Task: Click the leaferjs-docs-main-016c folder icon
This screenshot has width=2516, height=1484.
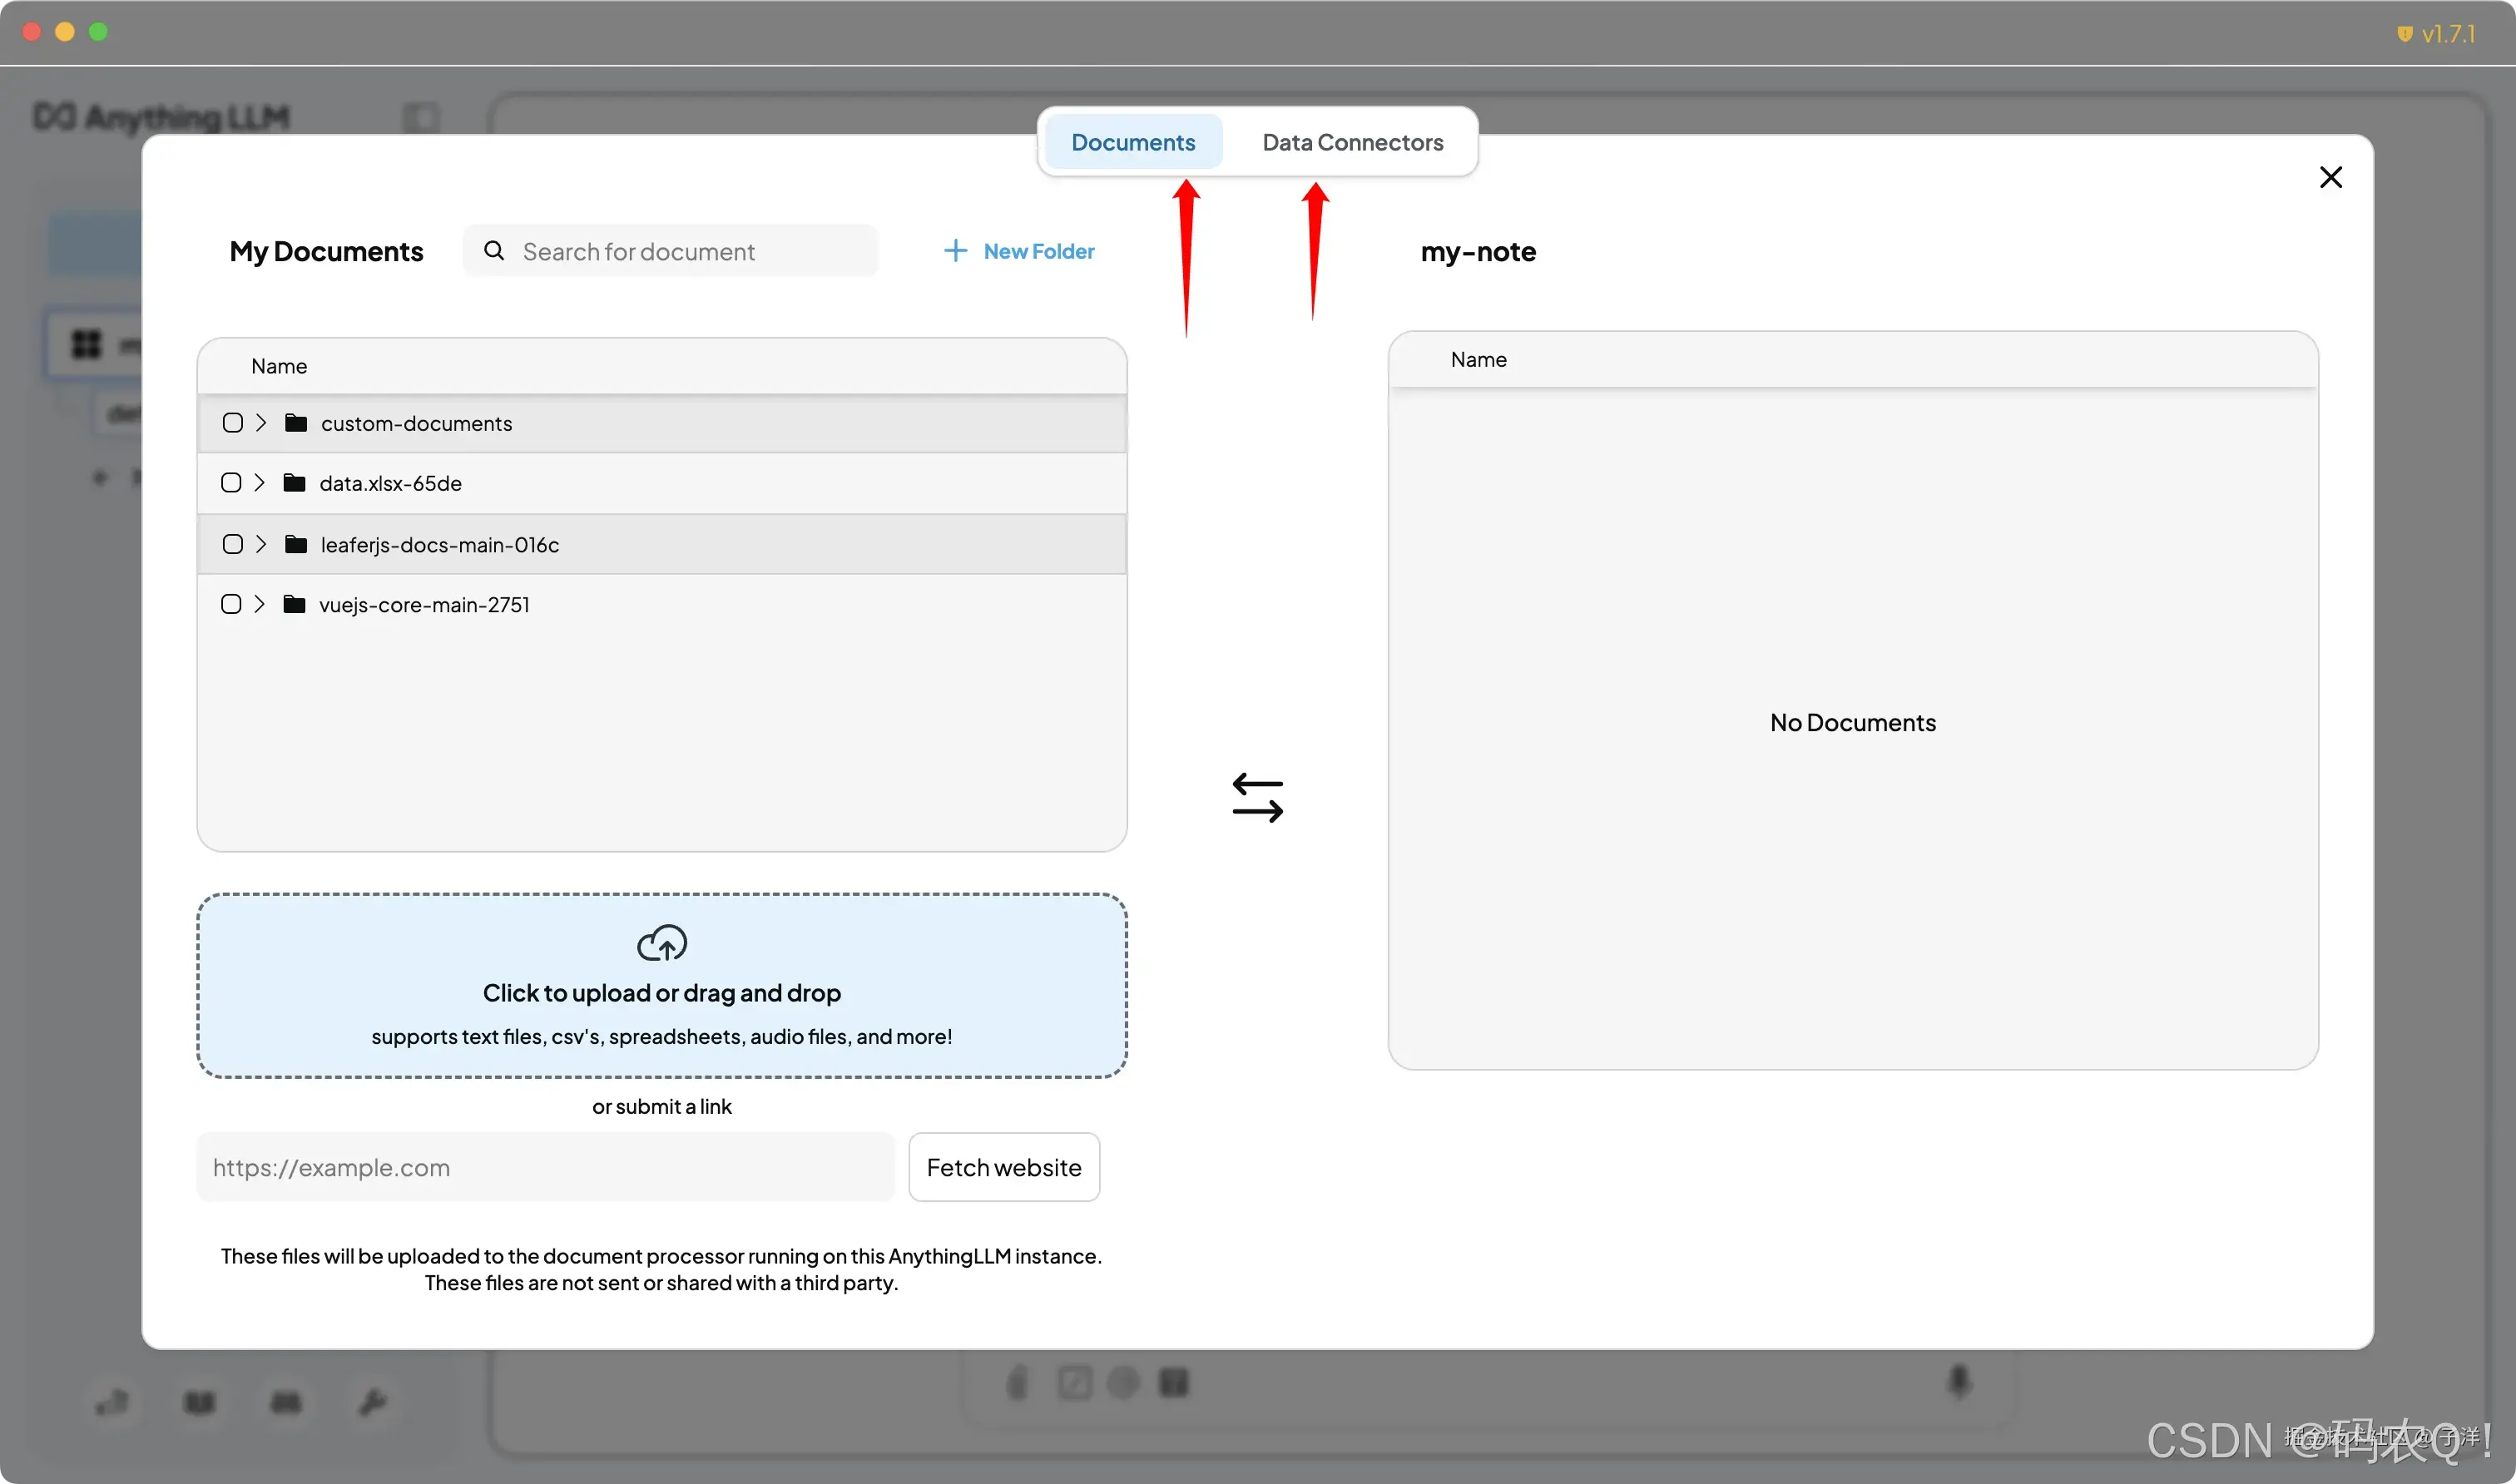Action: 296,544
